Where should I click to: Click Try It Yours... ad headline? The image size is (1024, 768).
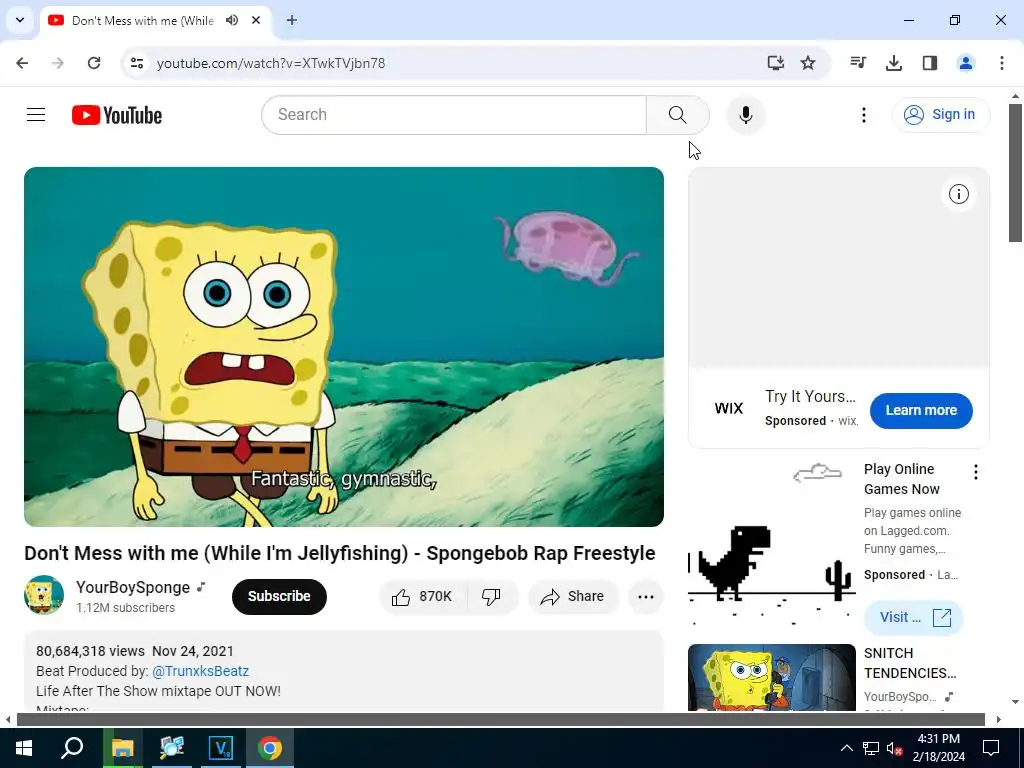point(810,396)
